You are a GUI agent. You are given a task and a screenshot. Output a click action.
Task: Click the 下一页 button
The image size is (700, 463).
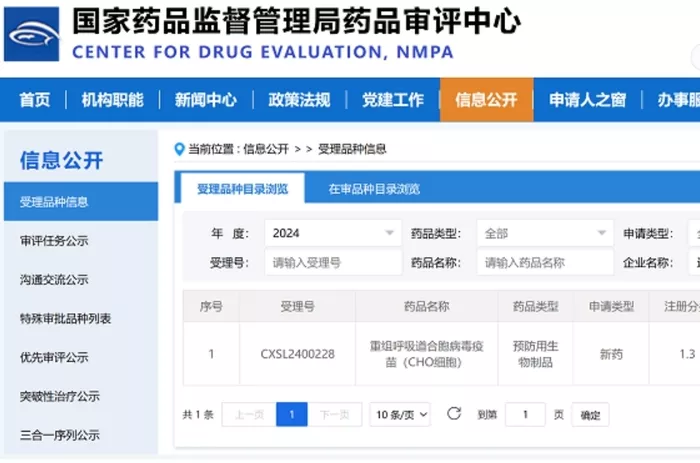(334, 415)
